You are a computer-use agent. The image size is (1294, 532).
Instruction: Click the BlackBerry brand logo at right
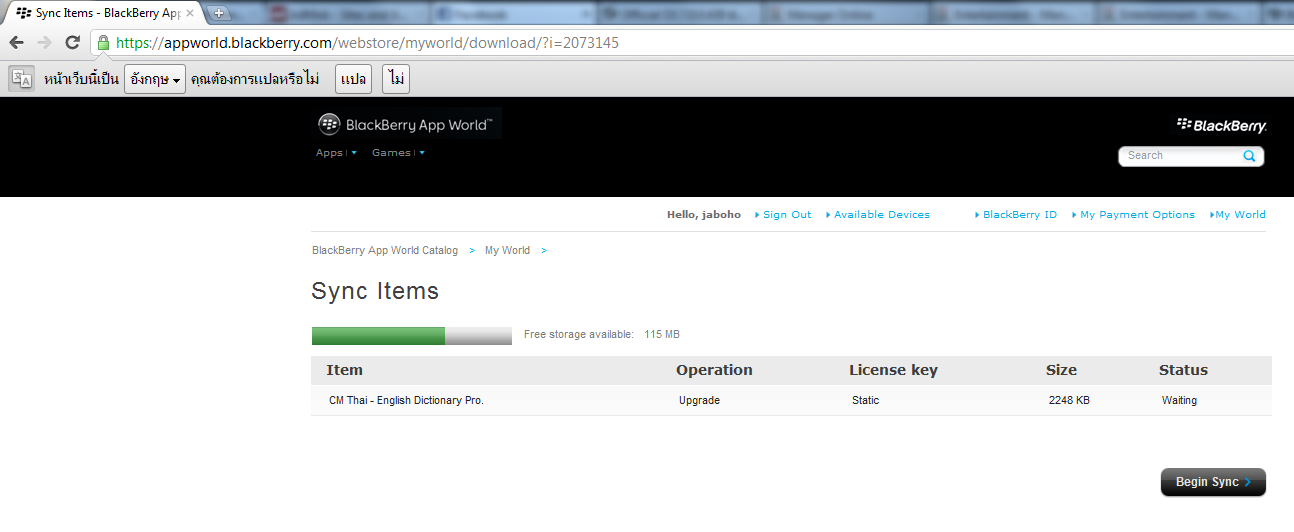1222,125
